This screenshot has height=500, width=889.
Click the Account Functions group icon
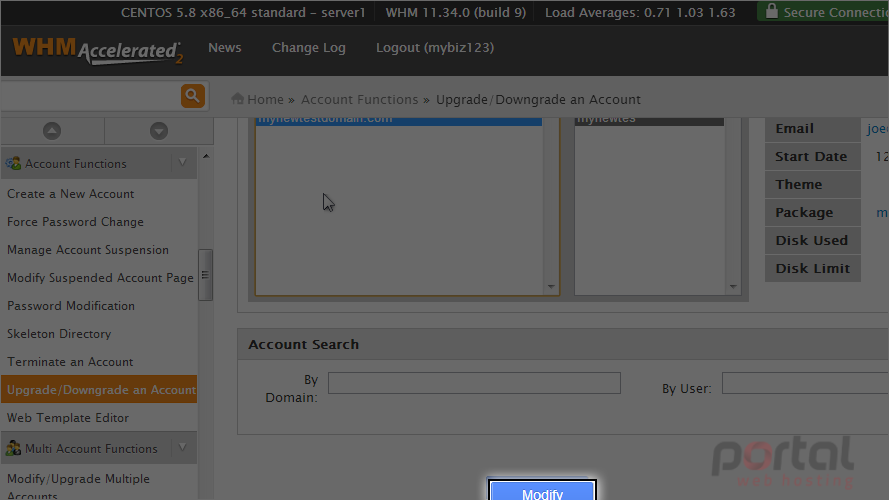coord(13,164)
